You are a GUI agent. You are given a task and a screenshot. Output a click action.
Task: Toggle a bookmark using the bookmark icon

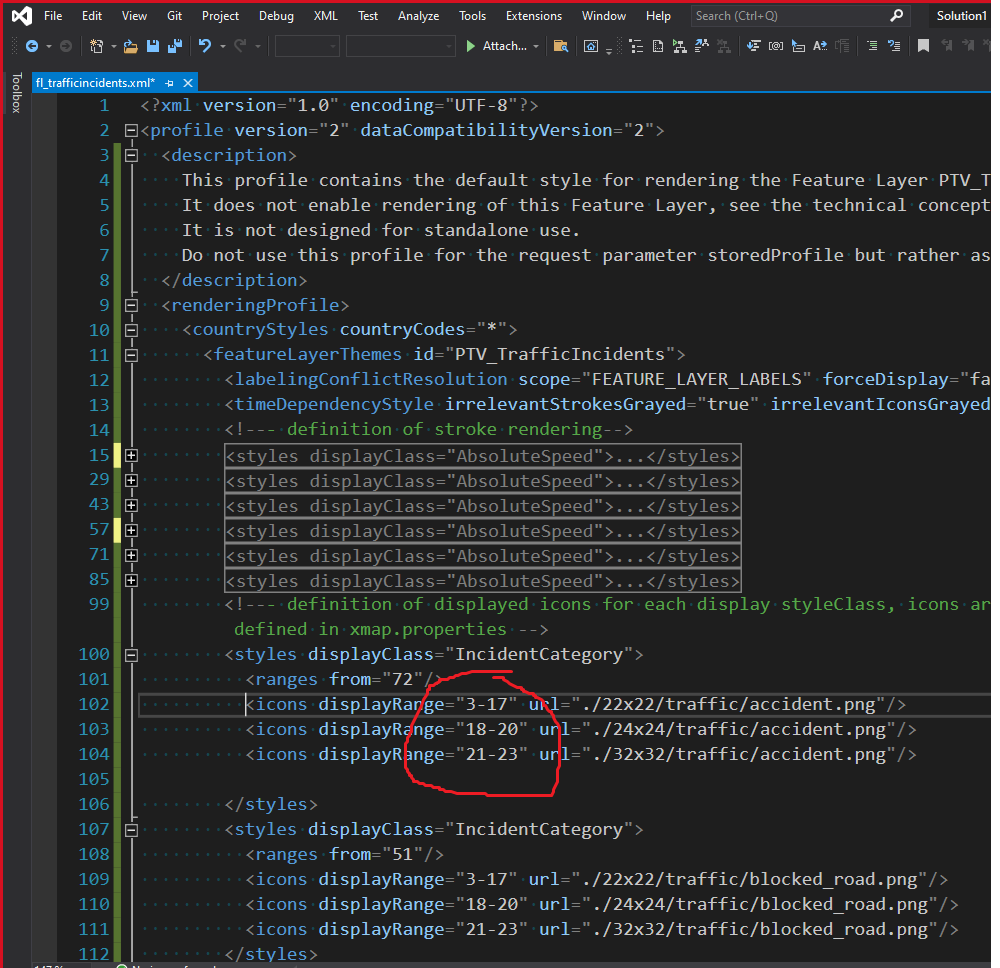pyautogui.click(x=923, y=46)
